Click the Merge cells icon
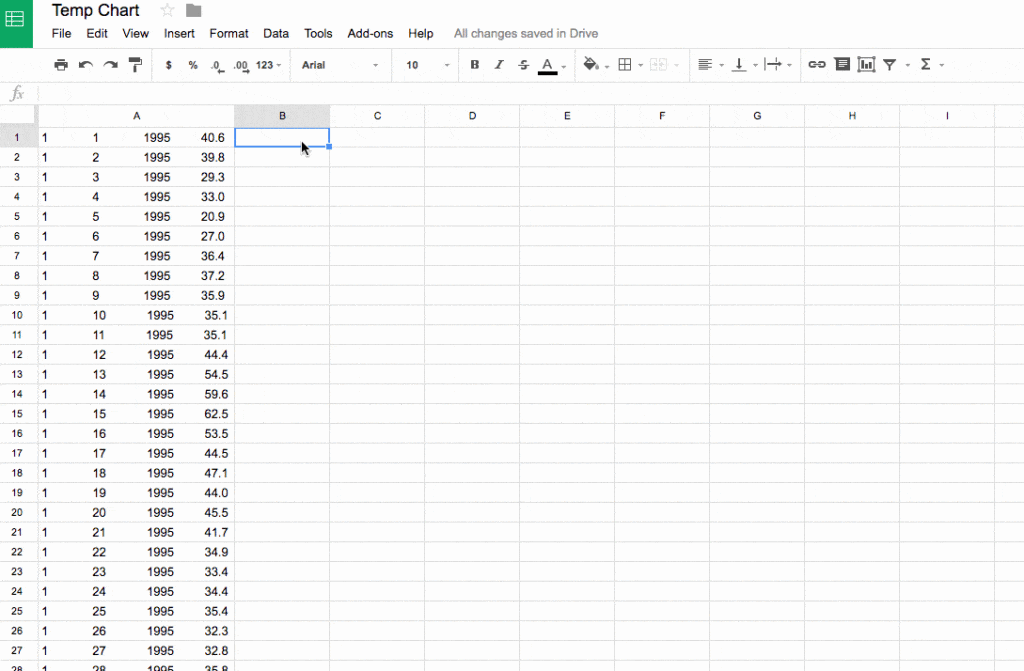 coord(658,65)
